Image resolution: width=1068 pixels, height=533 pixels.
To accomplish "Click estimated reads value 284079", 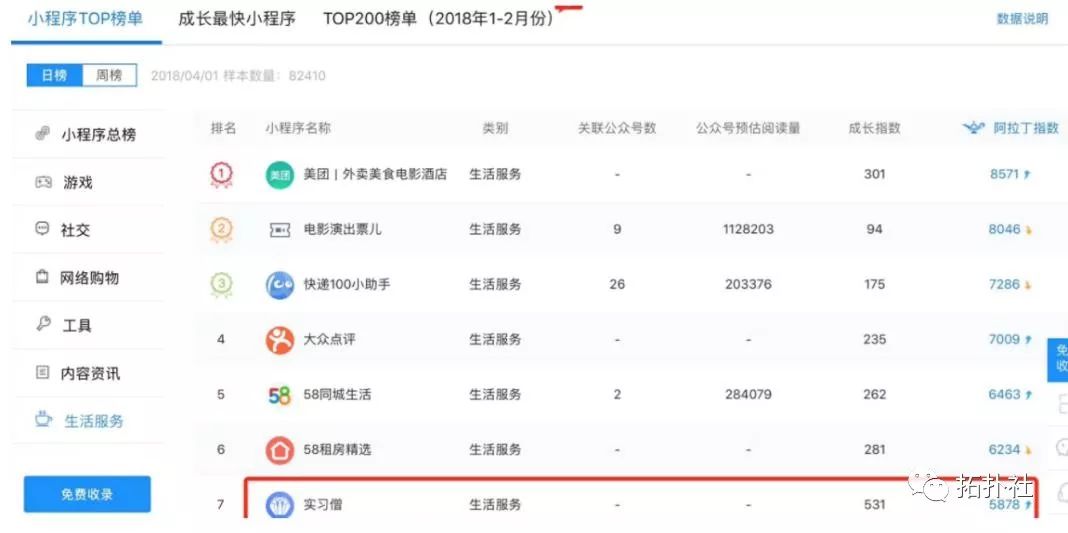I will (x=748, y=394).
